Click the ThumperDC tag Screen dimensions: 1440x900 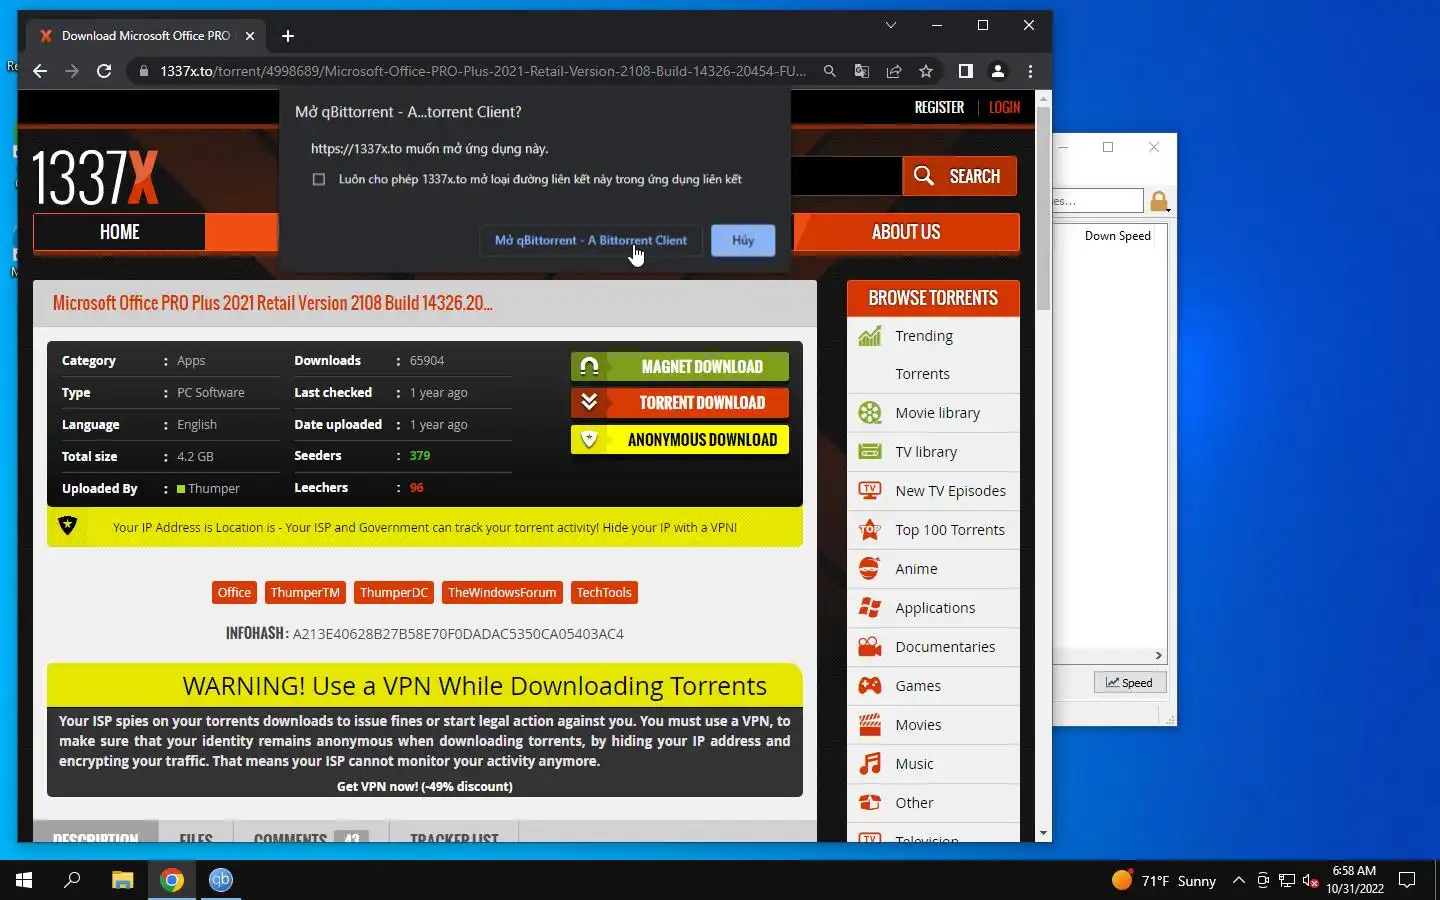click(394, 593)
